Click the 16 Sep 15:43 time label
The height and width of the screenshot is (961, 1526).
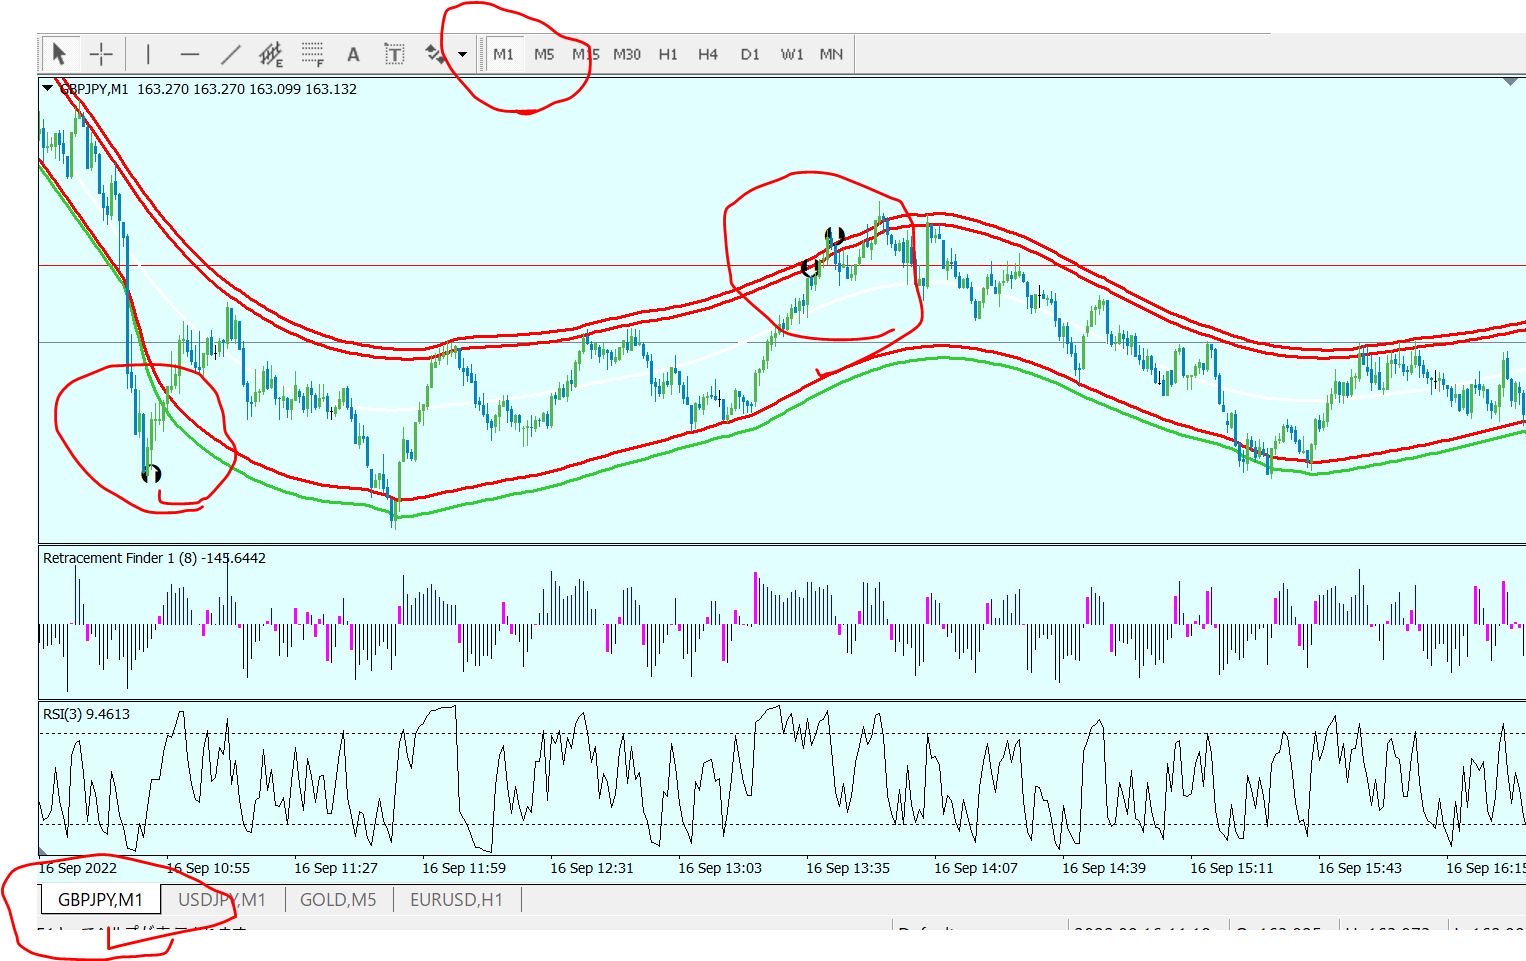pos(1360,868)
